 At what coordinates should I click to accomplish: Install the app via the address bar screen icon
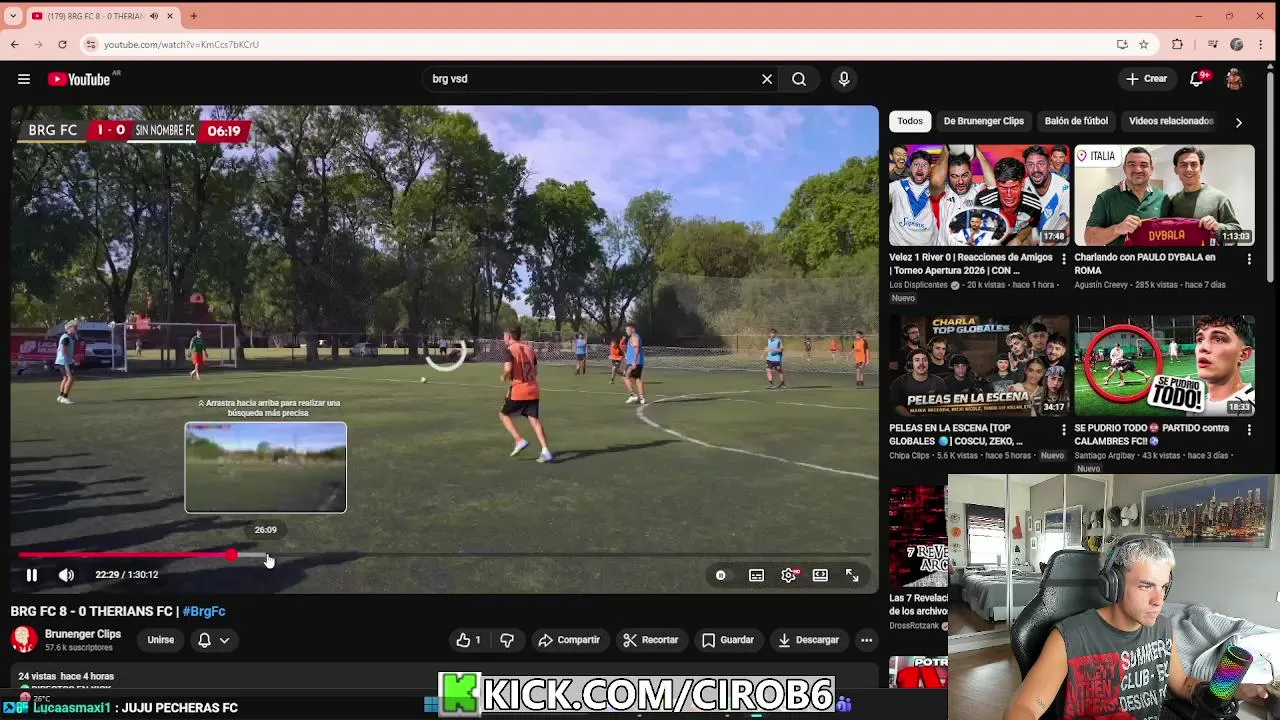point(1122,44)
